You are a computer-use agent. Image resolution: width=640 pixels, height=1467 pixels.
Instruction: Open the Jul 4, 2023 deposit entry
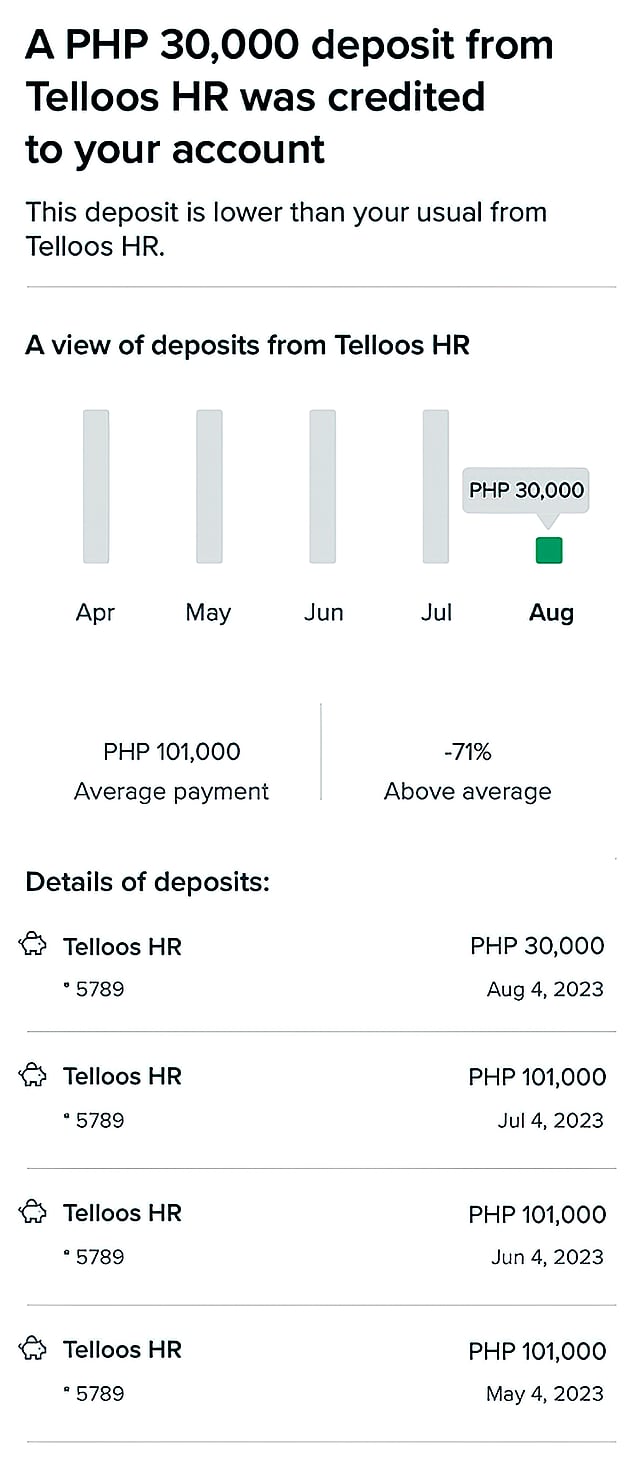click(x=320, y=1098)
